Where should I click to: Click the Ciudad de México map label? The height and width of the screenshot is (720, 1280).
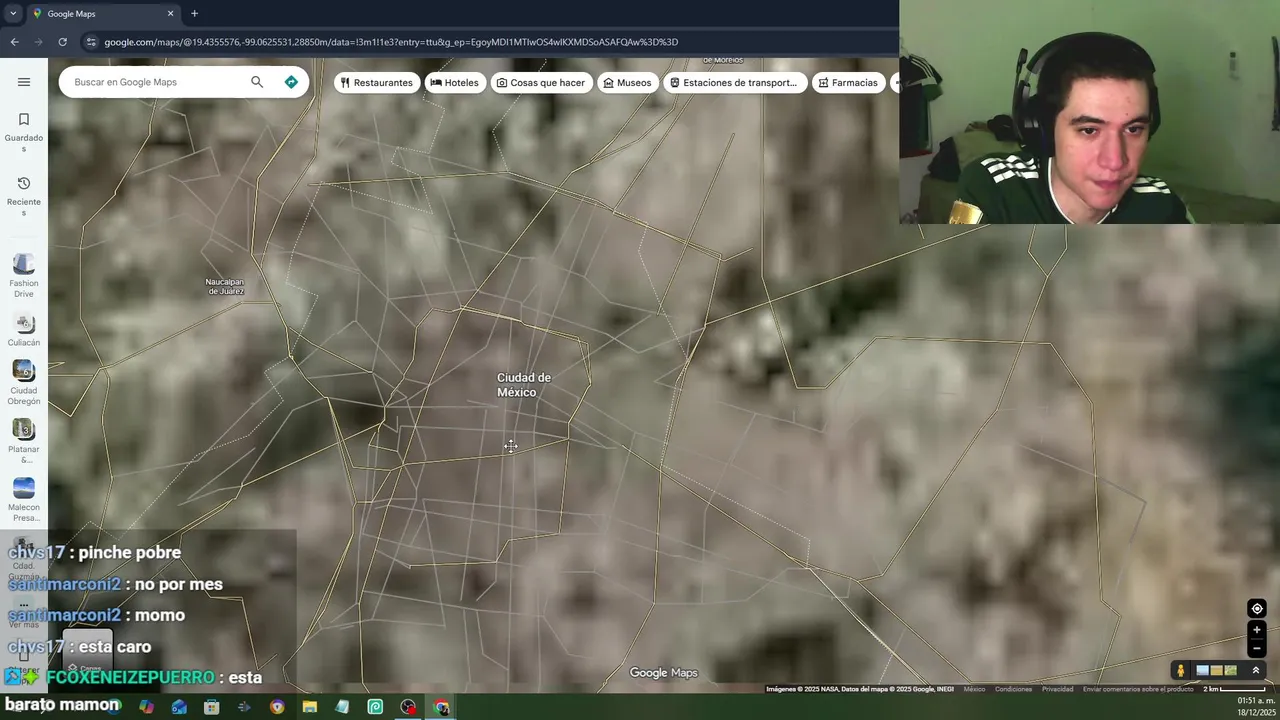click(x=523, y=385)
